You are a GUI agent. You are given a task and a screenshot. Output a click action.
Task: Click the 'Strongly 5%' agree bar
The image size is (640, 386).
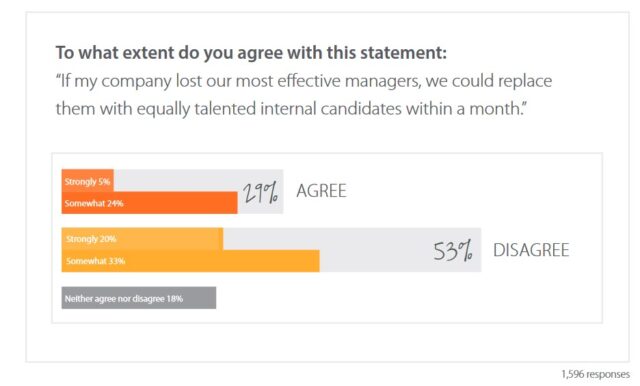point(87,180)
